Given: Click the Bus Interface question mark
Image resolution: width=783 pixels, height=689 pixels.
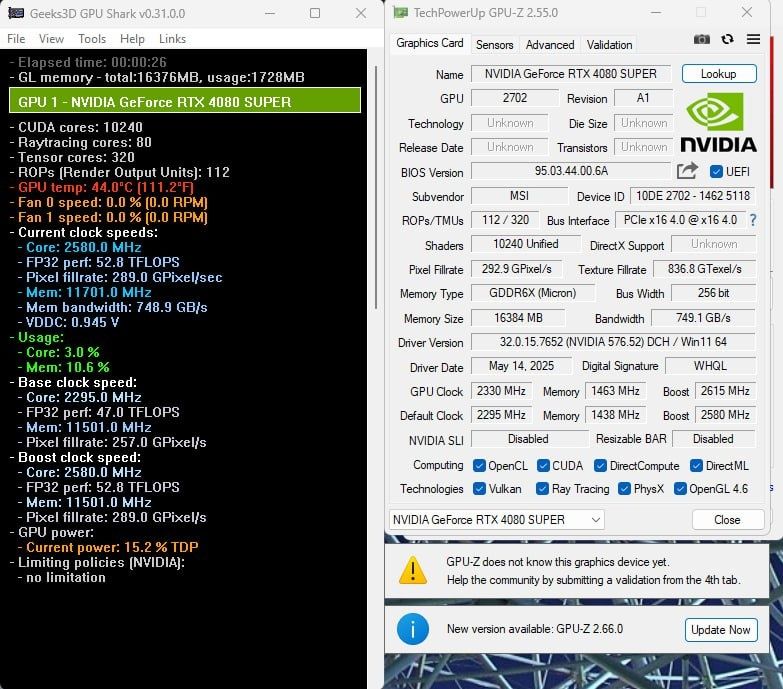Looking at the screenshot, I should coord(753,220).
